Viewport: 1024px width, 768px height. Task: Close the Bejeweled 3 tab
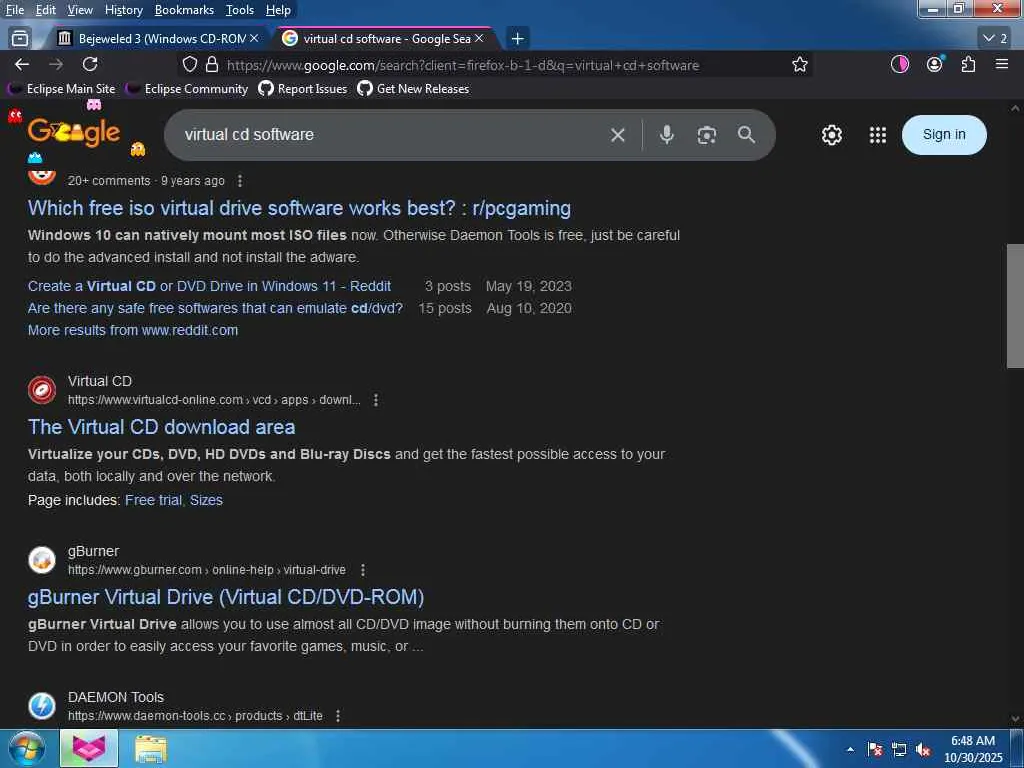click(x=254, y=39)
